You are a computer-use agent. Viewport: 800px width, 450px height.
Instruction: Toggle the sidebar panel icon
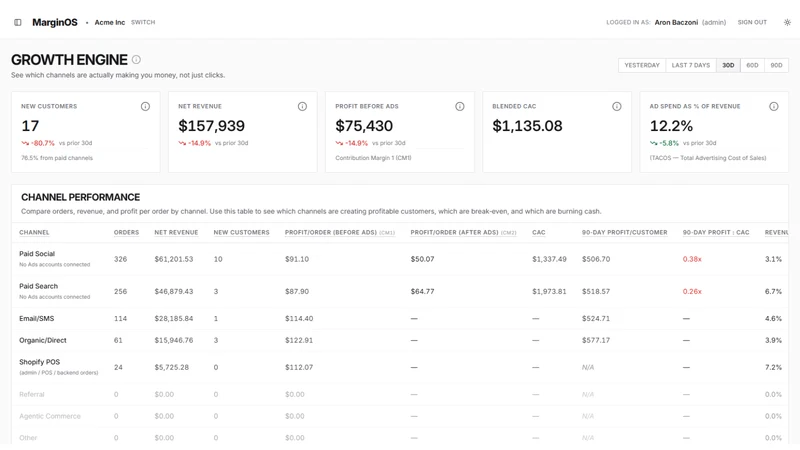click(18, 22)
